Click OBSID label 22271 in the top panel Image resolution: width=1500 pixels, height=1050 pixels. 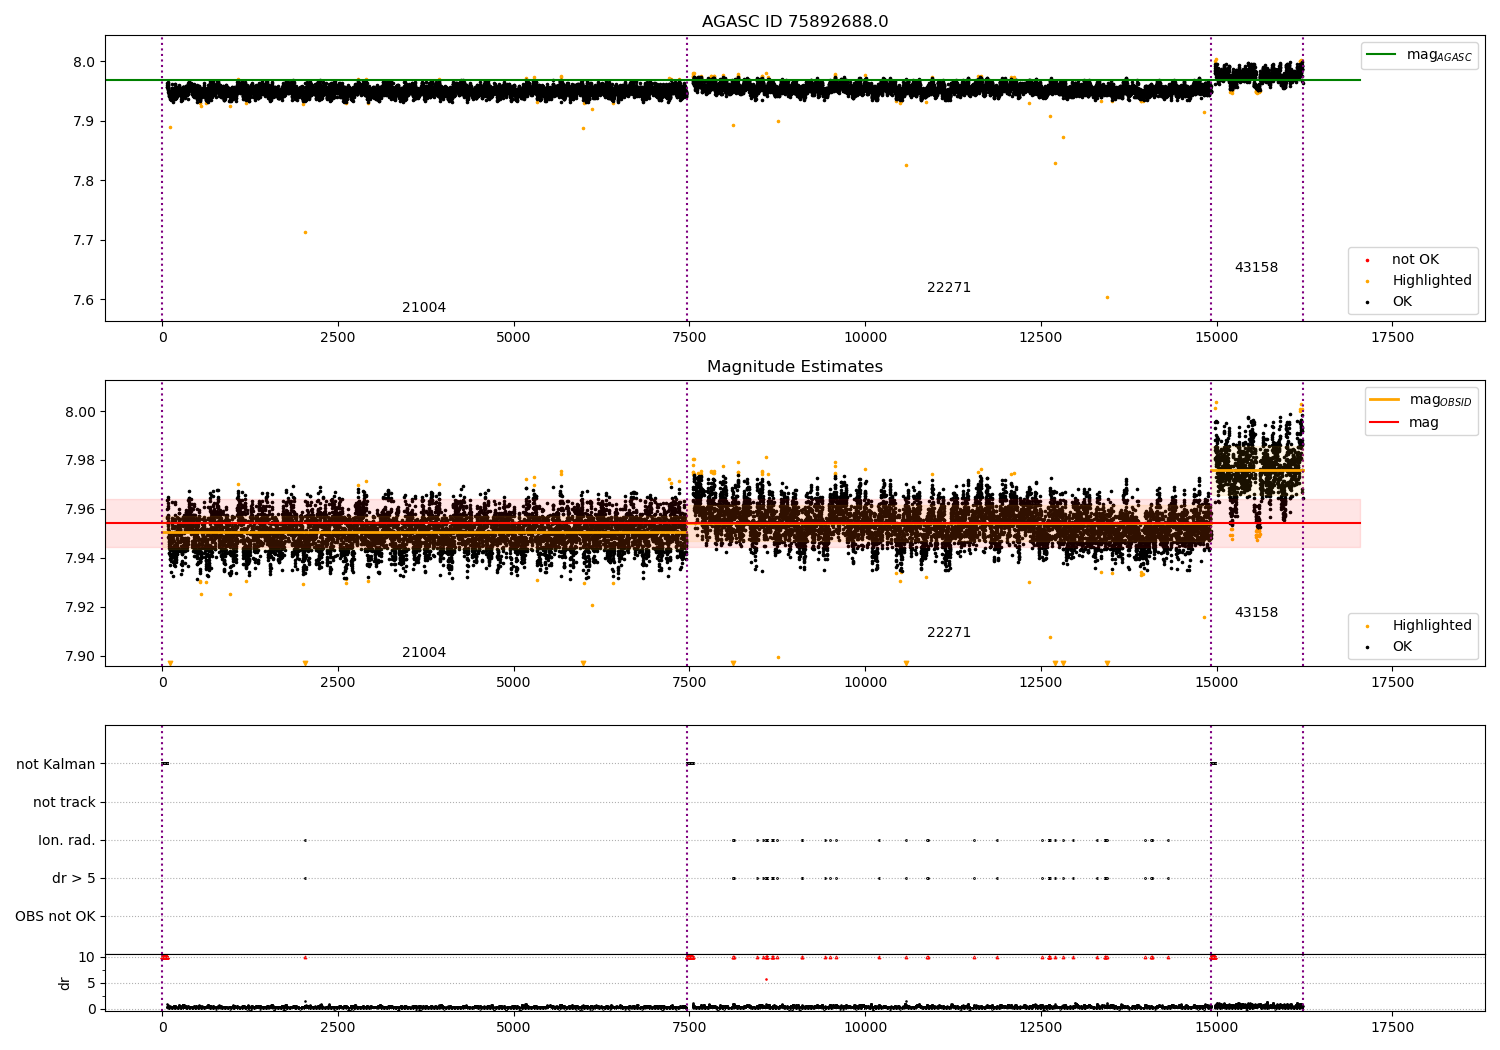click(949, 288)
